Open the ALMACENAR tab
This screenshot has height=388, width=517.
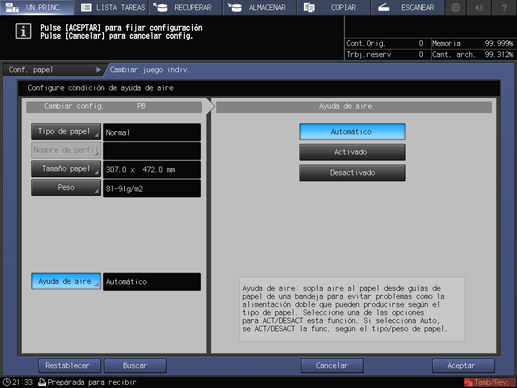(260, 7)
